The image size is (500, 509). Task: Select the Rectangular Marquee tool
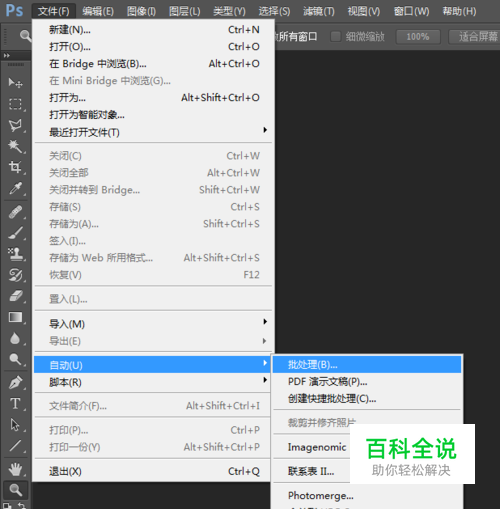pyautogui.click(x=15, y=104)
